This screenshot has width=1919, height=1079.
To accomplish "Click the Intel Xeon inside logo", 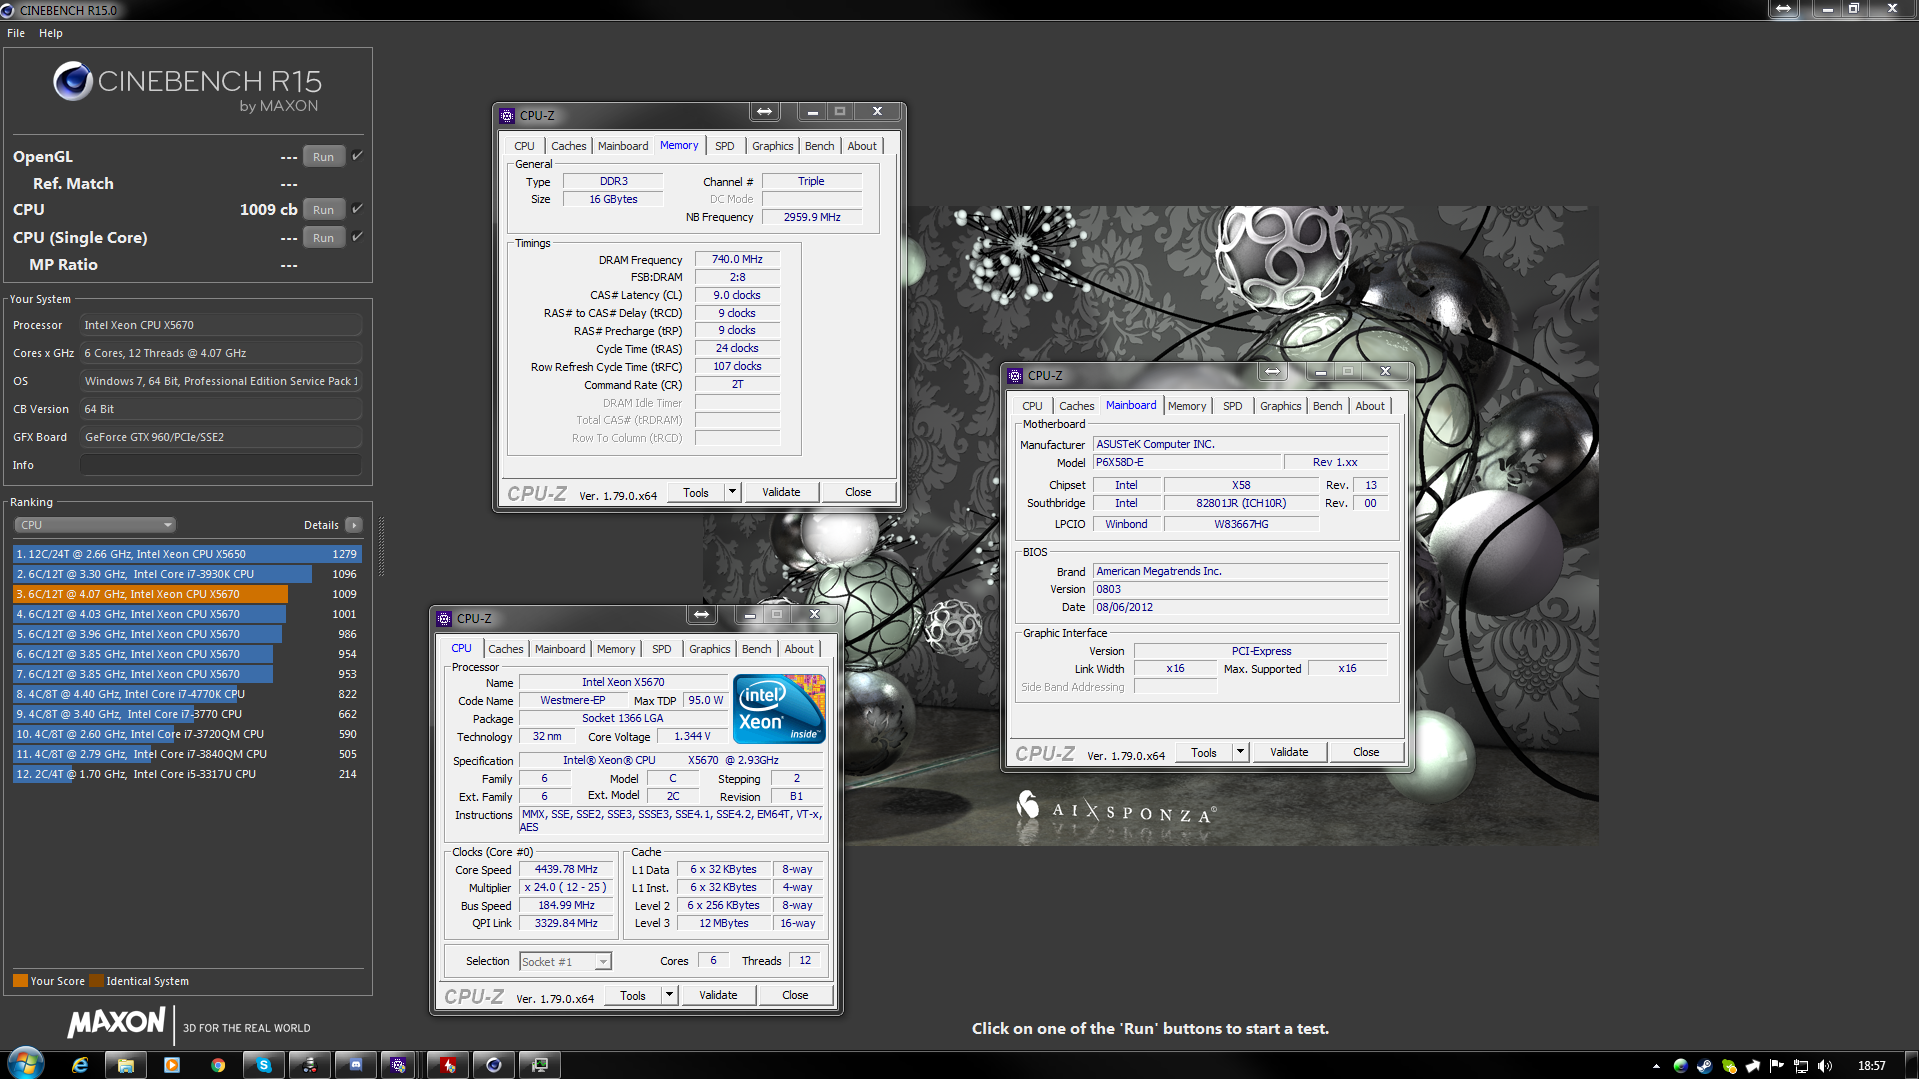I will coord(779,708).
